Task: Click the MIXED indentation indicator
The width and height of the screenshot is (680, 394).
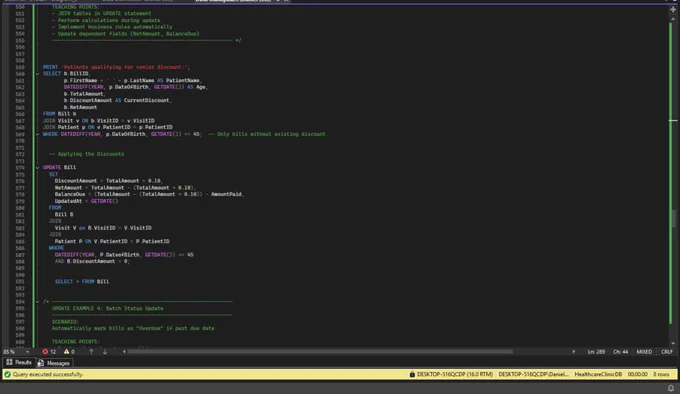Action: pyautogui.click(x=644, y=352)
